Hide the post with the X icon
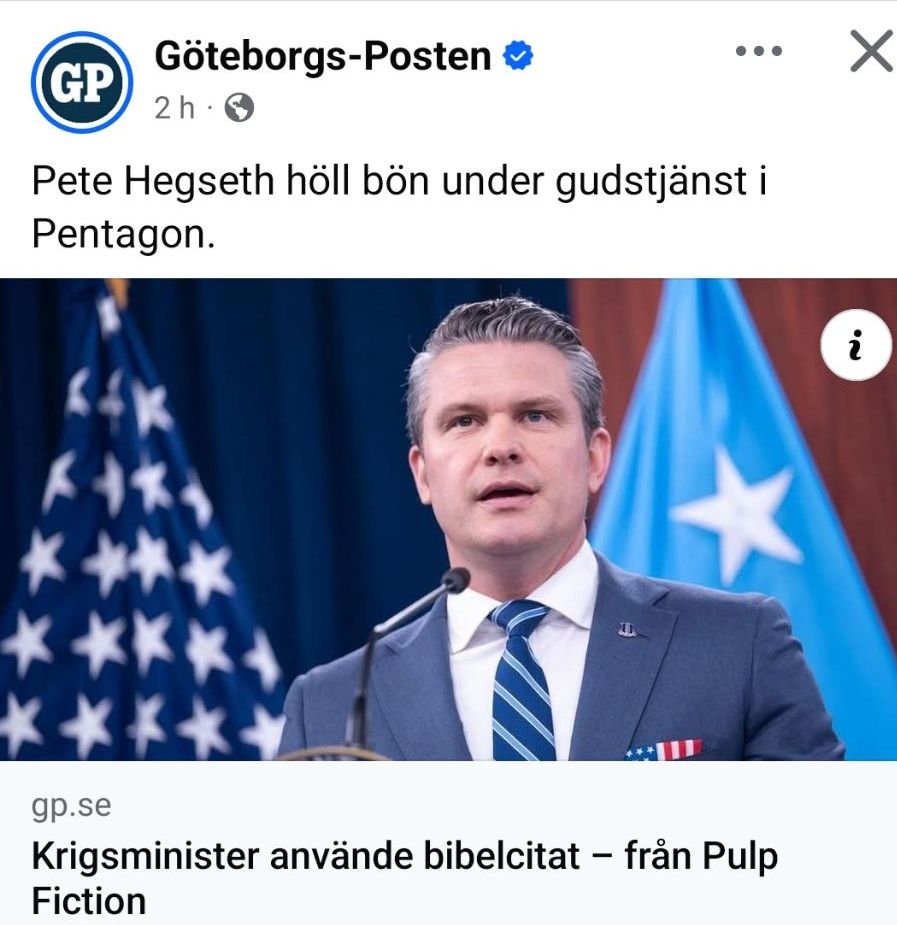 872,51
